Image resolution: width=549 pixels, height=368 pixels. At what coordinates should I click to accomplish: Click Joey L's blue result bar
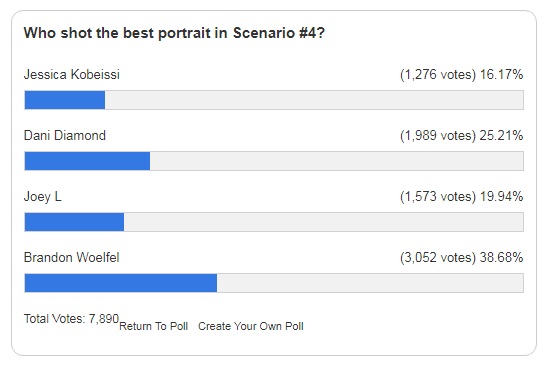tap(74, 222)
